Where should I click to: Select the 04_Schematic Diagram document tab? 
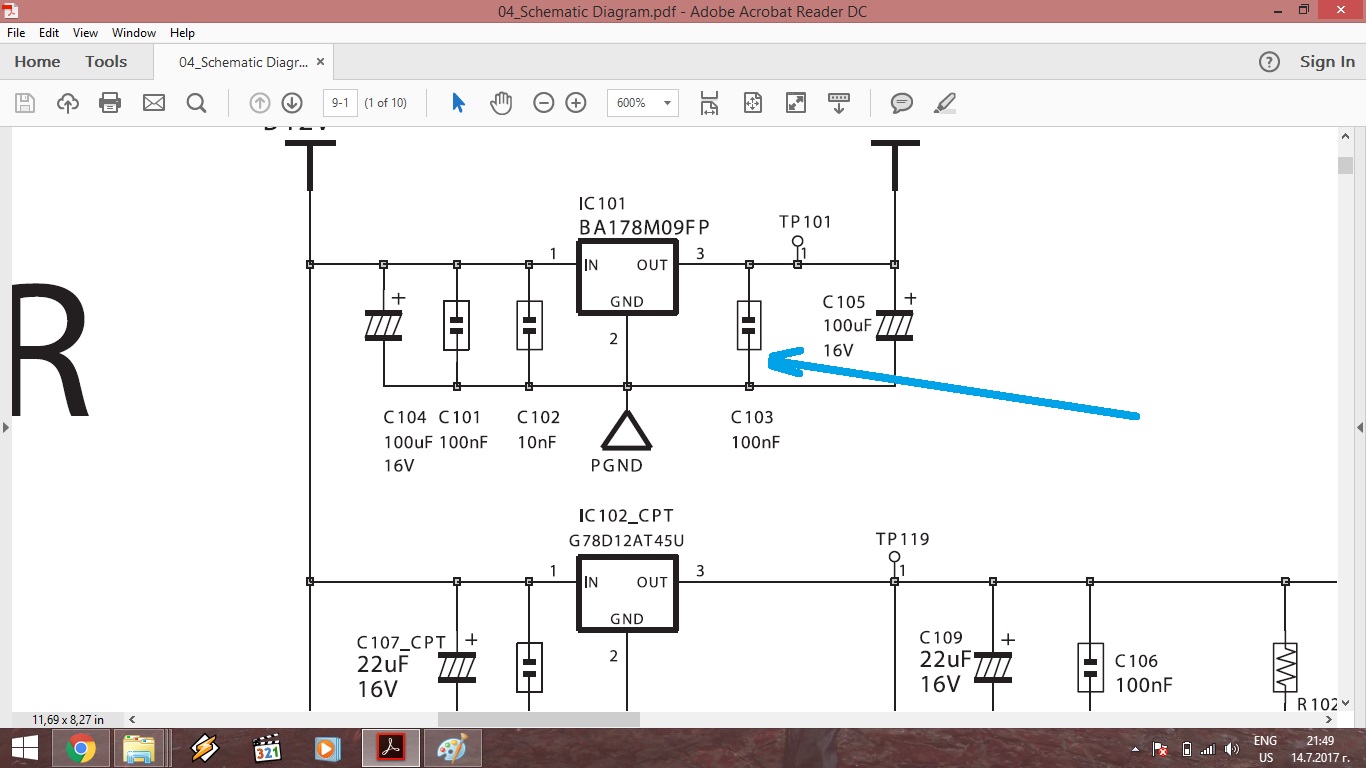pos(245,62)
